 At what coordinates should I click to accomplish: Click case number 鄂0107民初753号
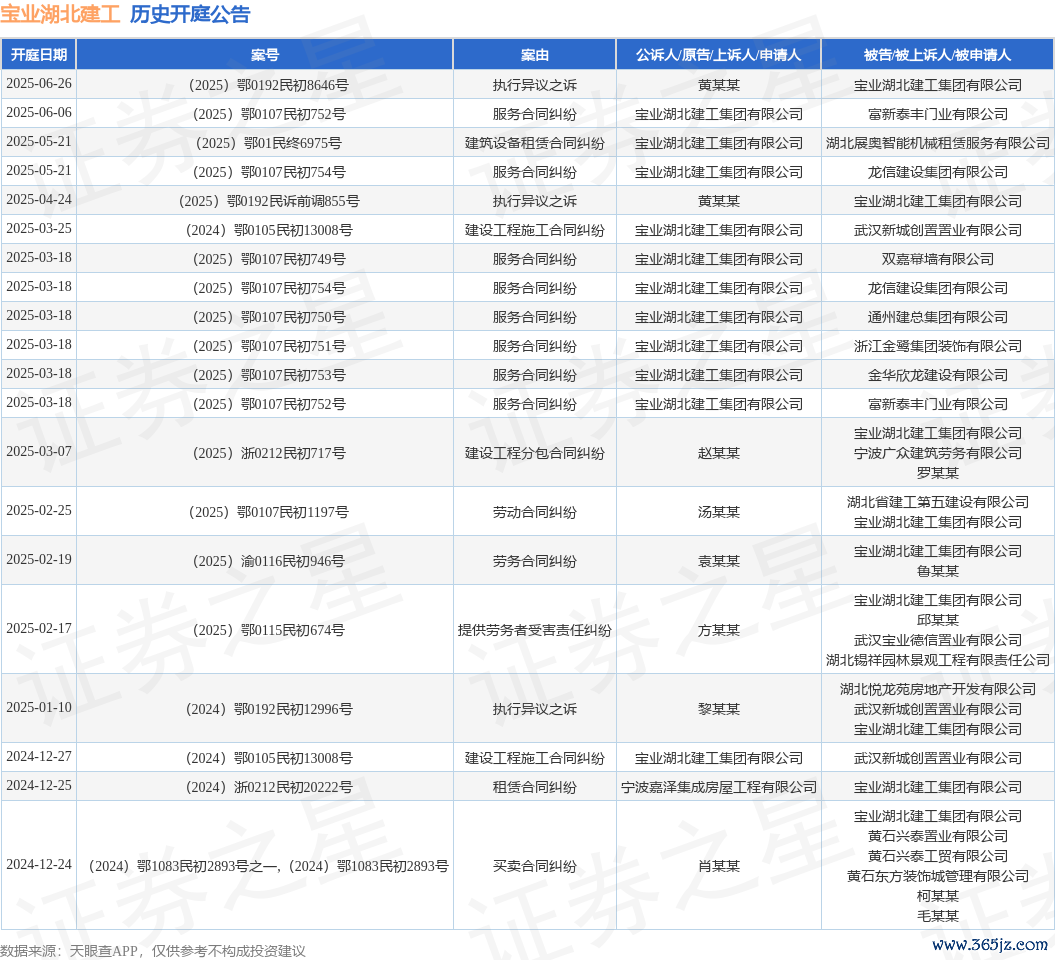pos(268,375)
